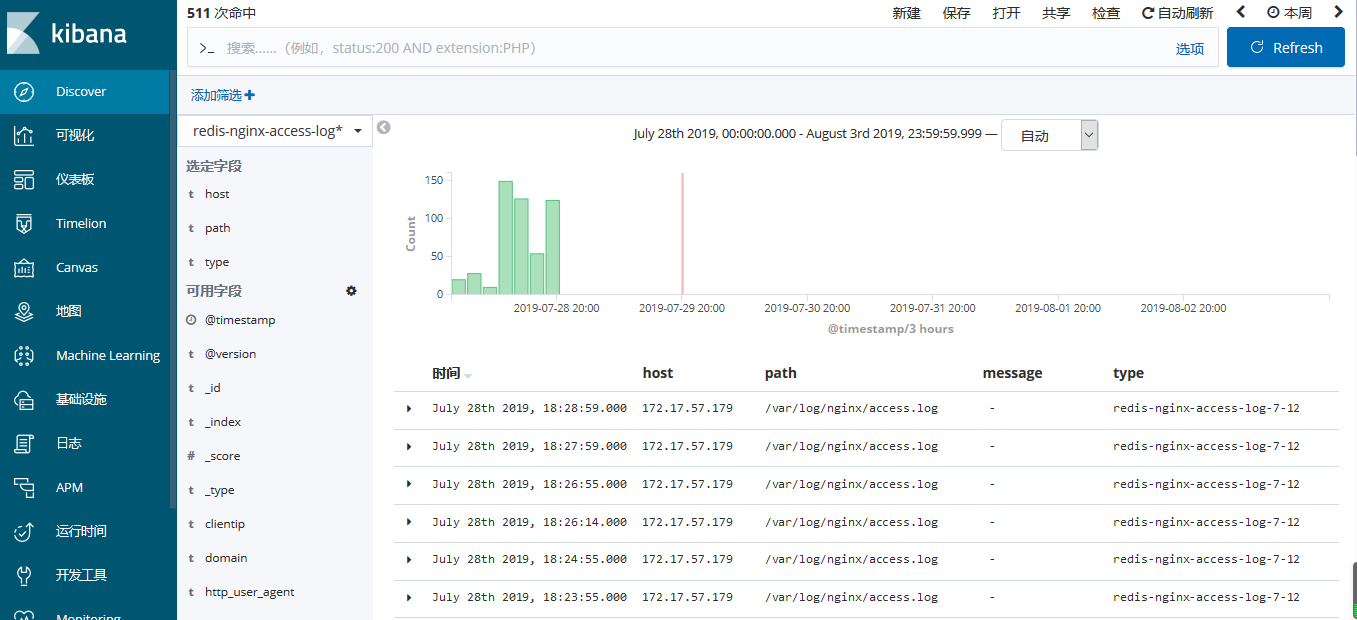Click the blue Refresh button
1357x620 pixels.
pyautogui.click(x=1285, y=48)
